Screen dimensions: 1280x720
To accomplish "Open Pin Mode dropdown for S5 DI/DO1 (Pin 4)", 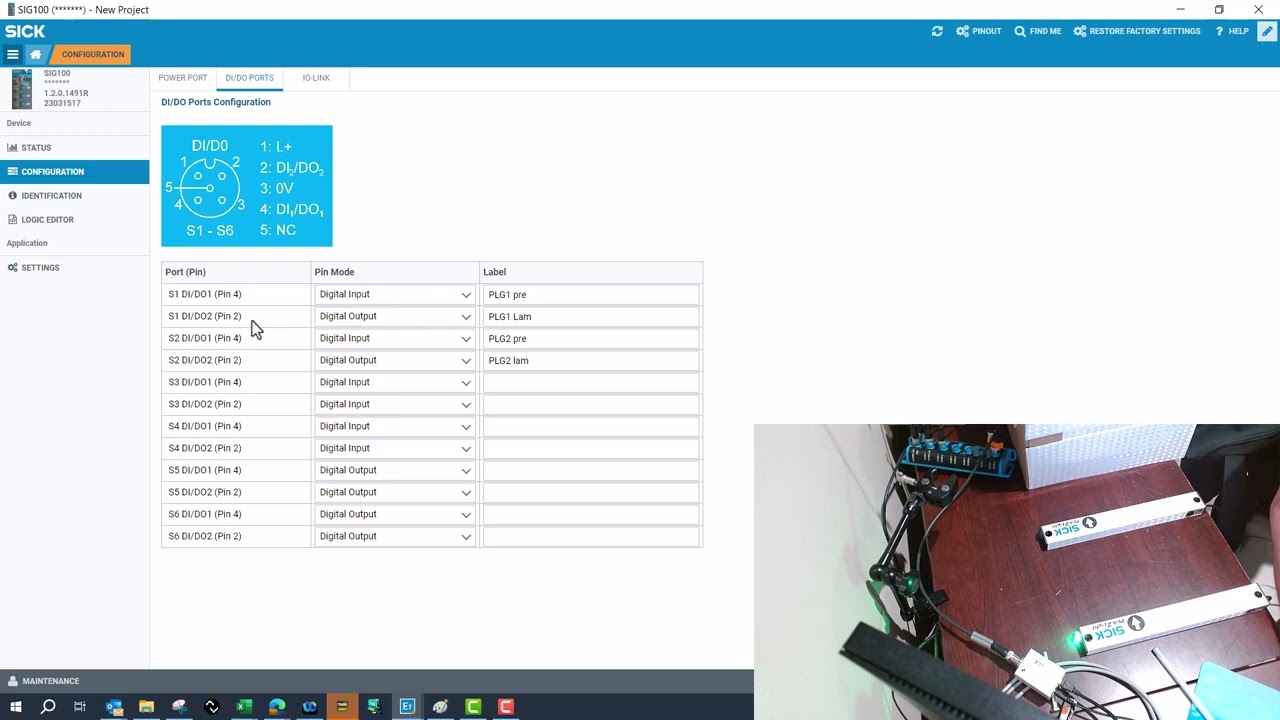I will pos(394,470).
